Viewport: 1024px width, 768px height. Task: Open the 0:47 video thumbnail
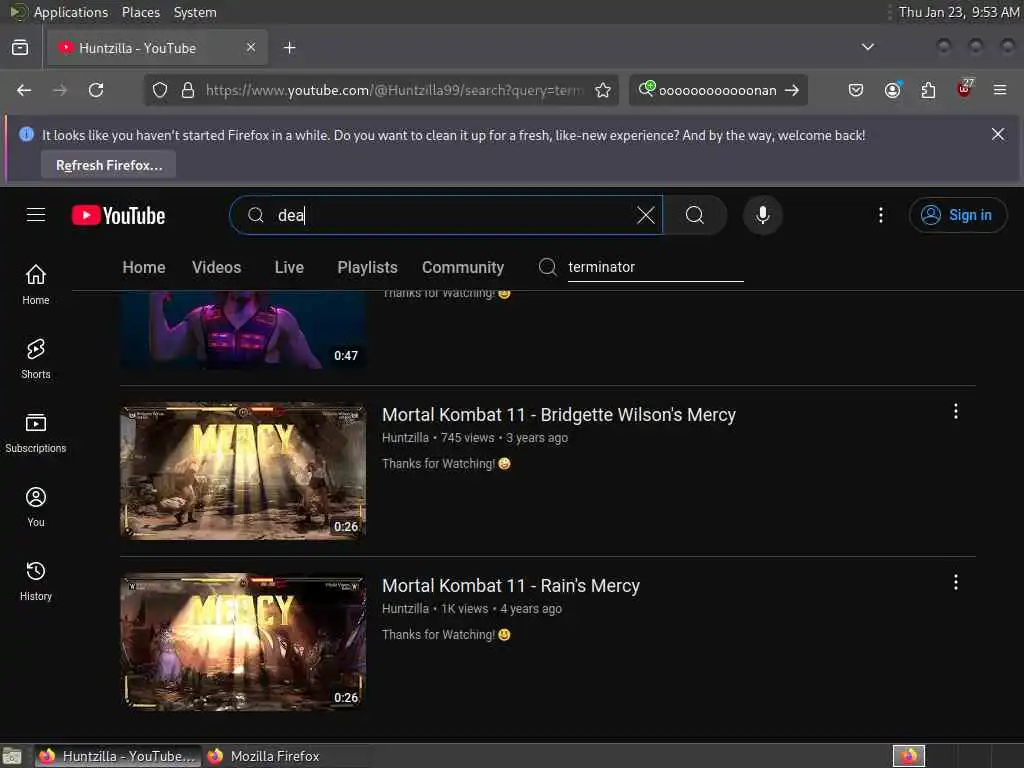[x=243, y=330]
